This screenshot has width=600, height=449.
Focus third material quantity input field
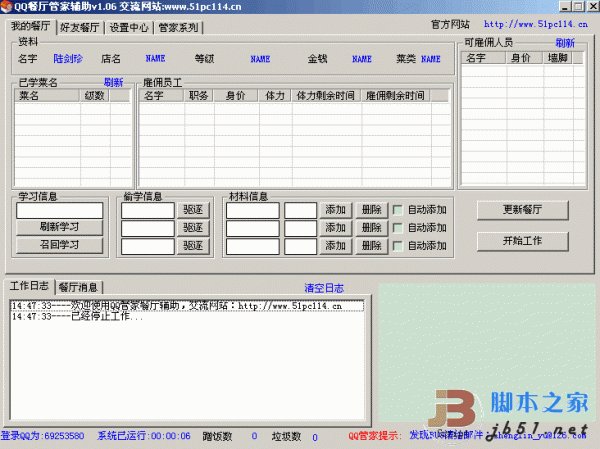(300, 247)
